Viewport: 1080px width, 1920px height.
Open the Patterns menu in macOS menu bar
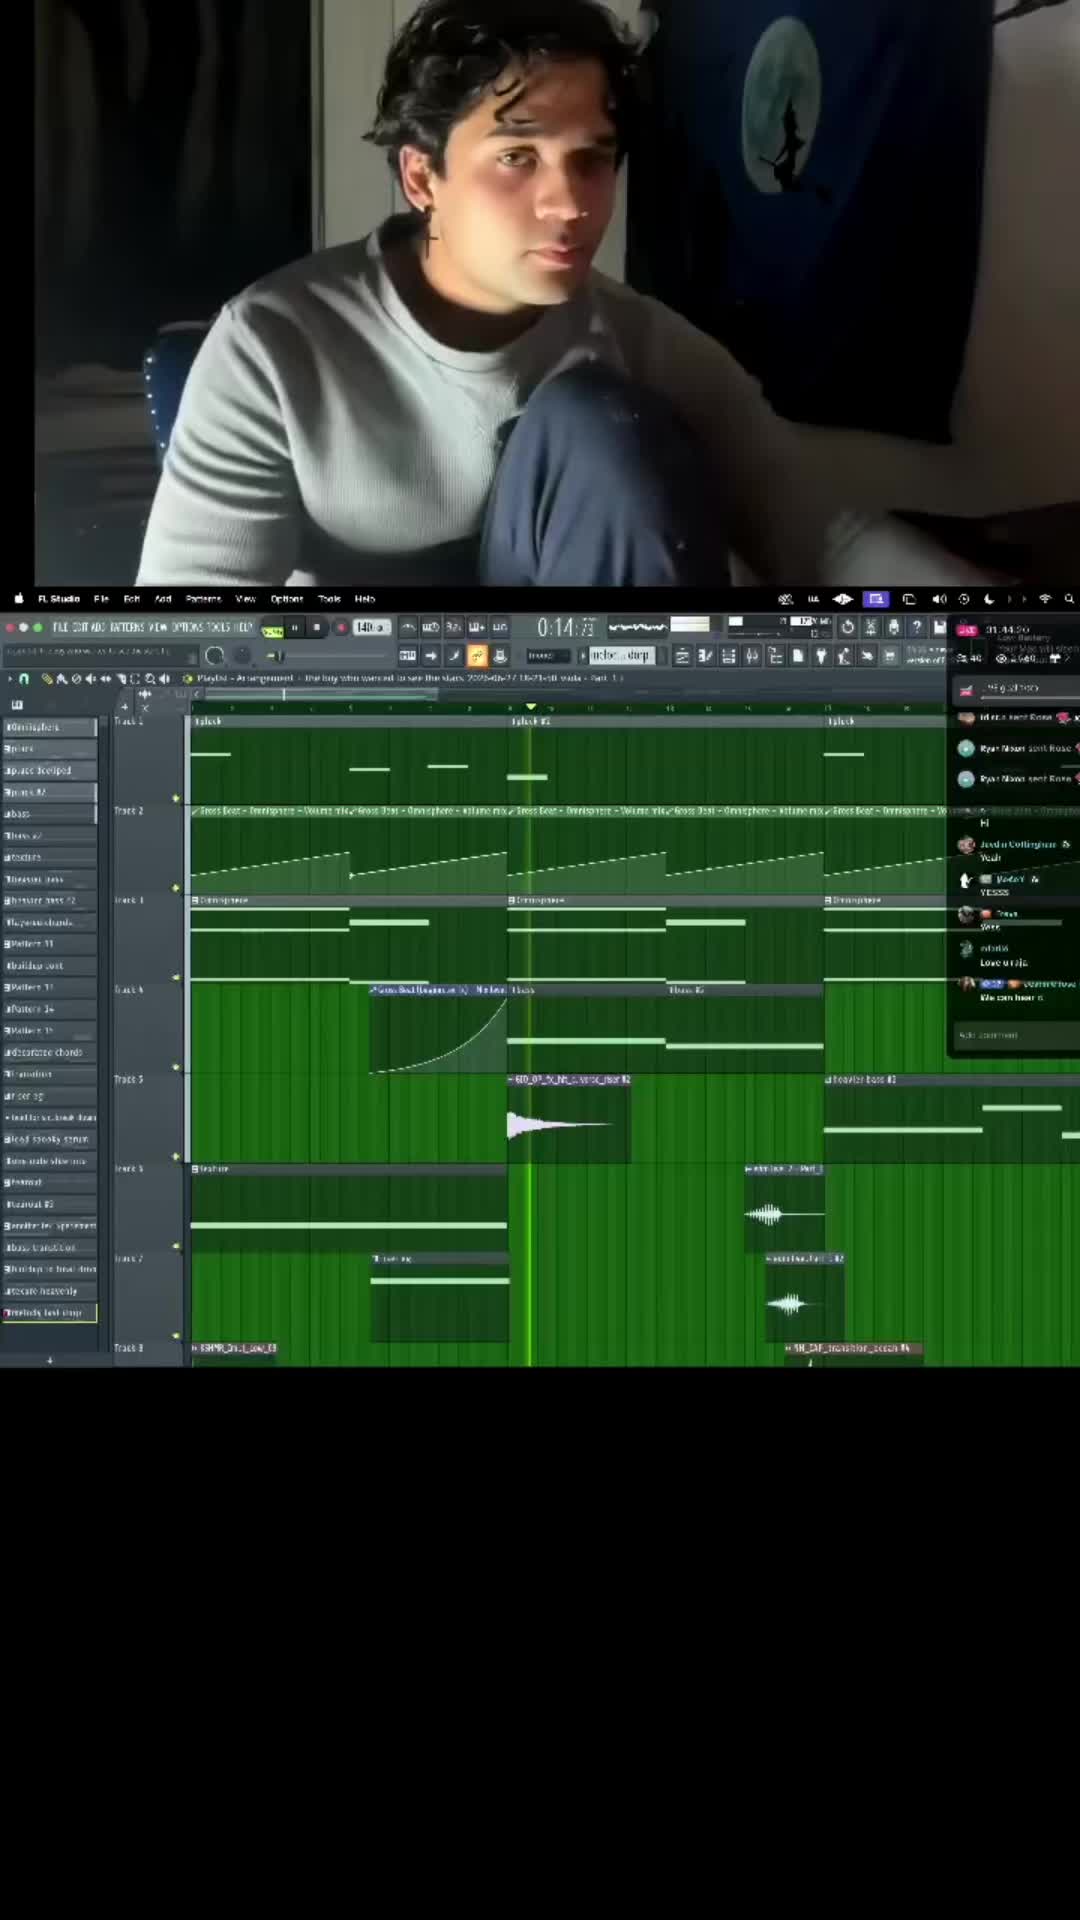[x=203, y=599]
